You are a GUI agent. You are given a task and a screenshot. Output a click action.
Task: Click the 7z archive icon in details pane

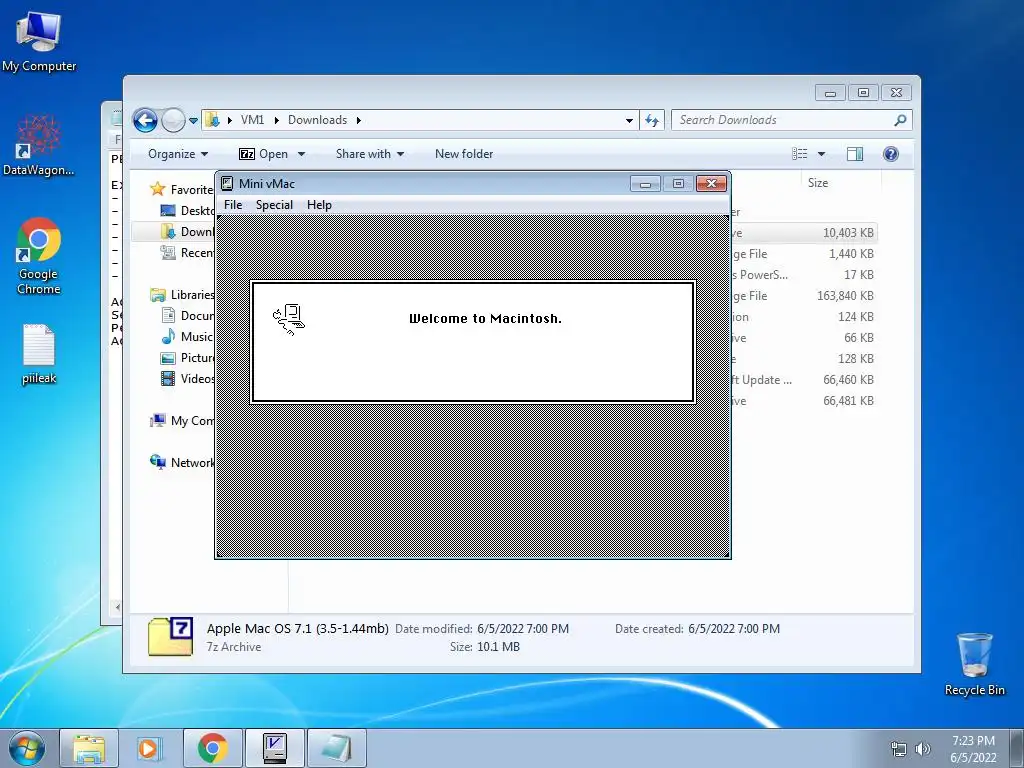(x=170, y=637)
